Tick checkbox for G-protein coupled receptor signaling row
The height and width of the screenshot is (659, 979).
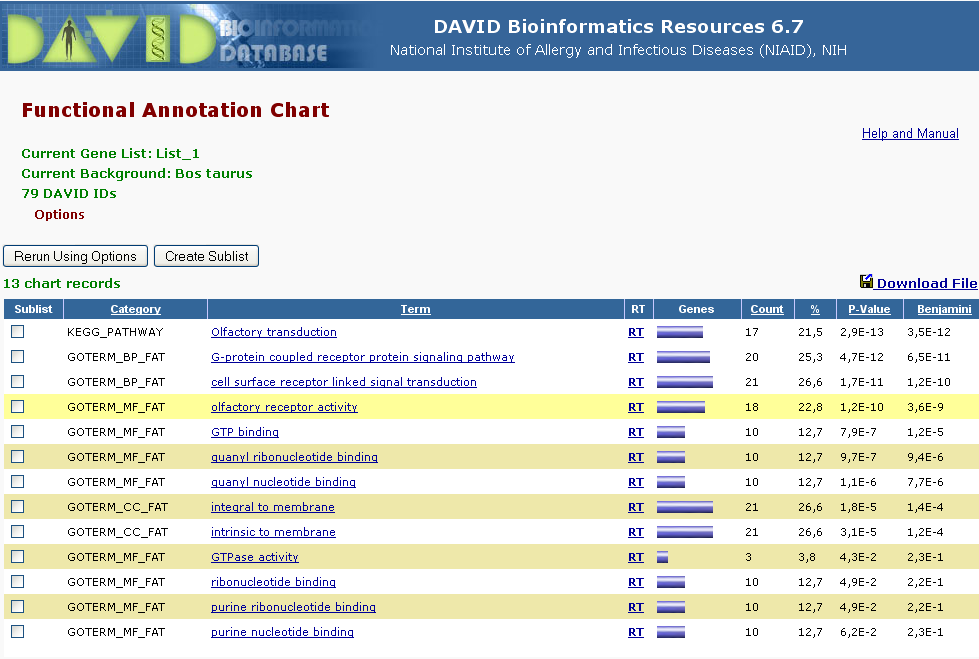[17, 357]
